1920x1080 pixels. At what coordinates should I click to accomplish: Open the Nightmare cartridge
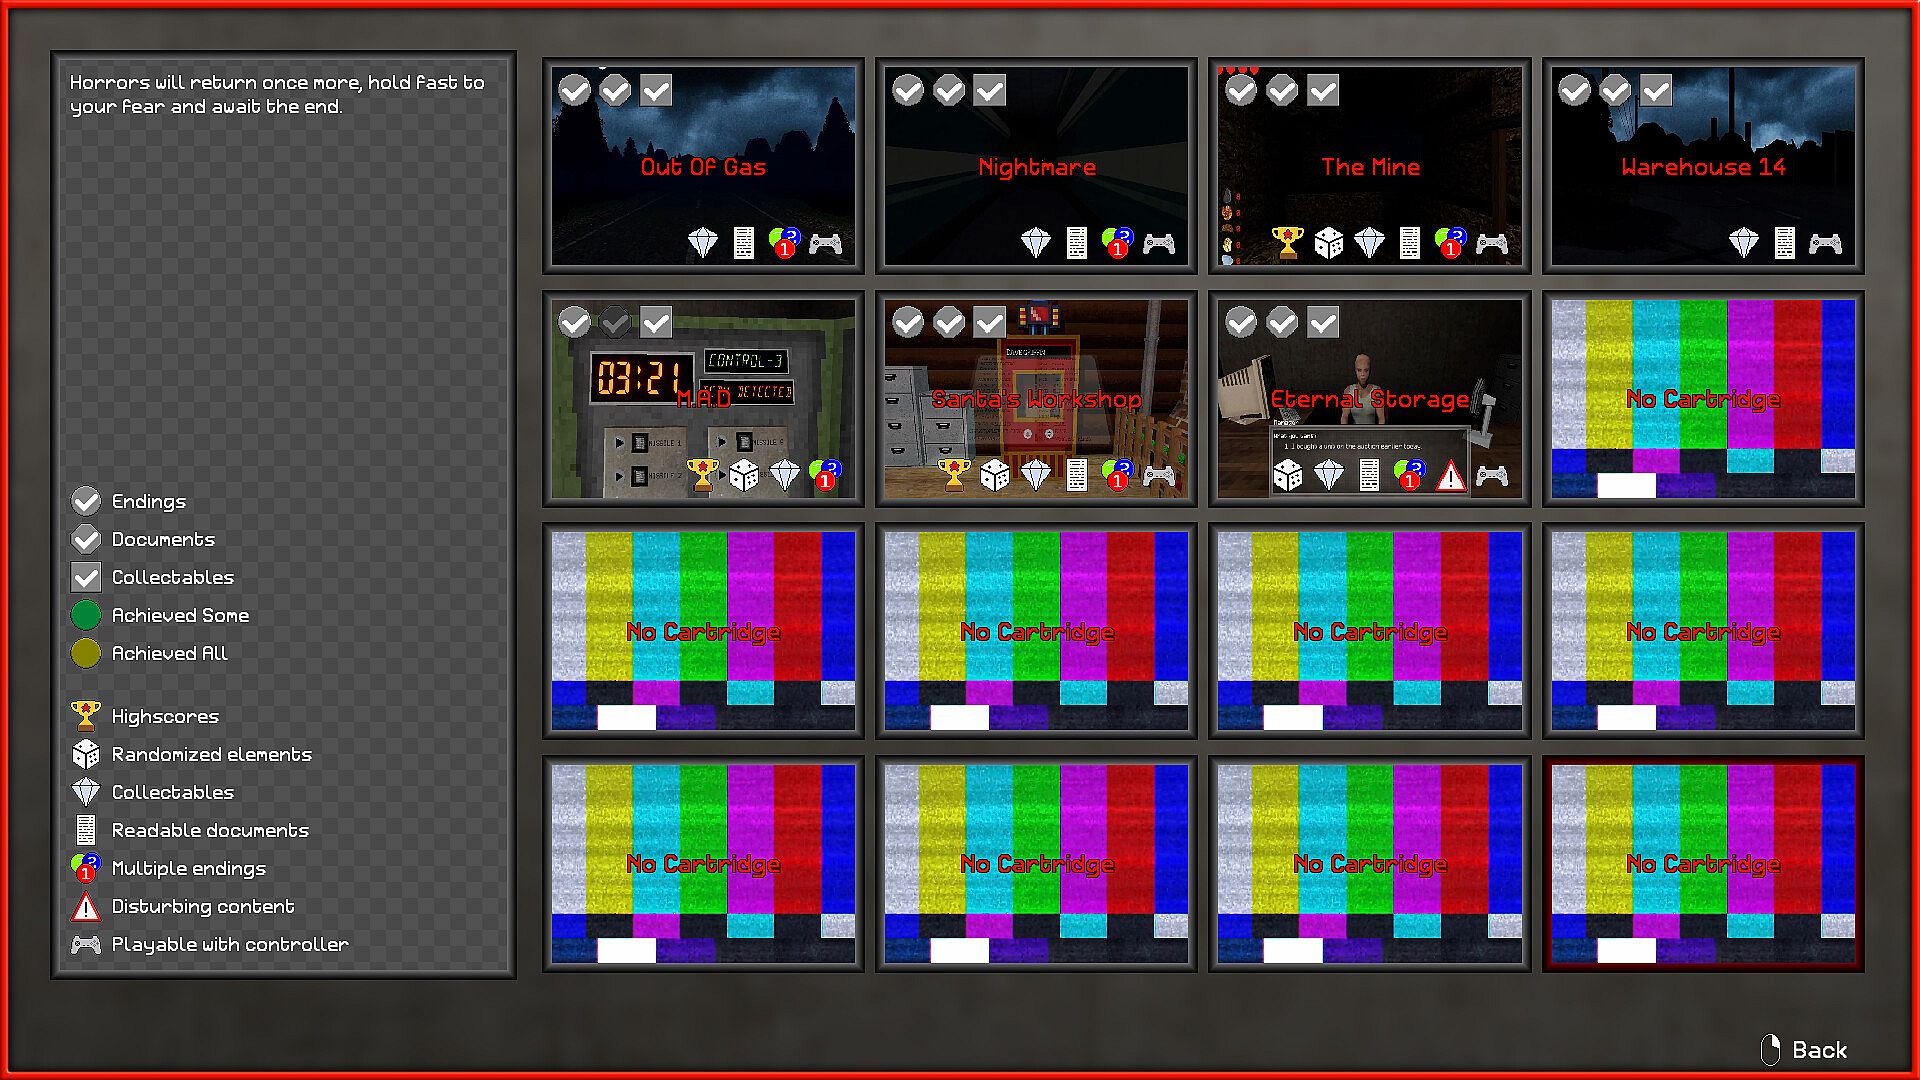tap(1036, 165)
